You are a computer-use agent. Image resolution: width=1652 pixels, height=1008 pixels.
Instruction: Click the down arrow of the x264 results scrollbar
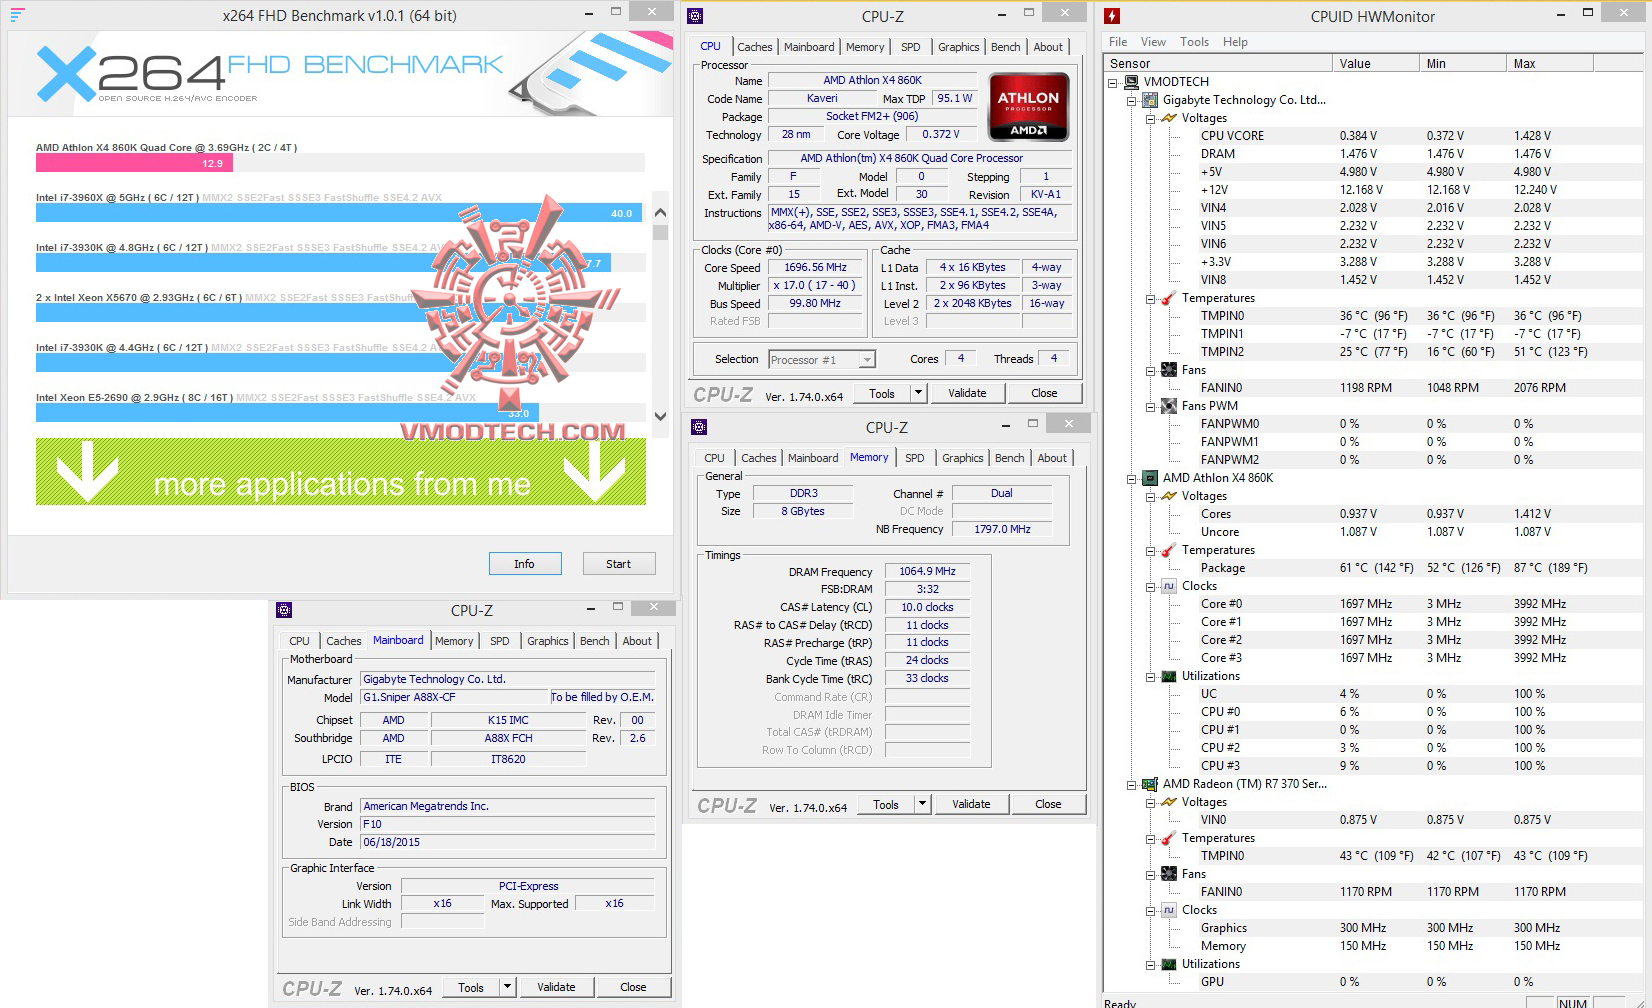660,416
